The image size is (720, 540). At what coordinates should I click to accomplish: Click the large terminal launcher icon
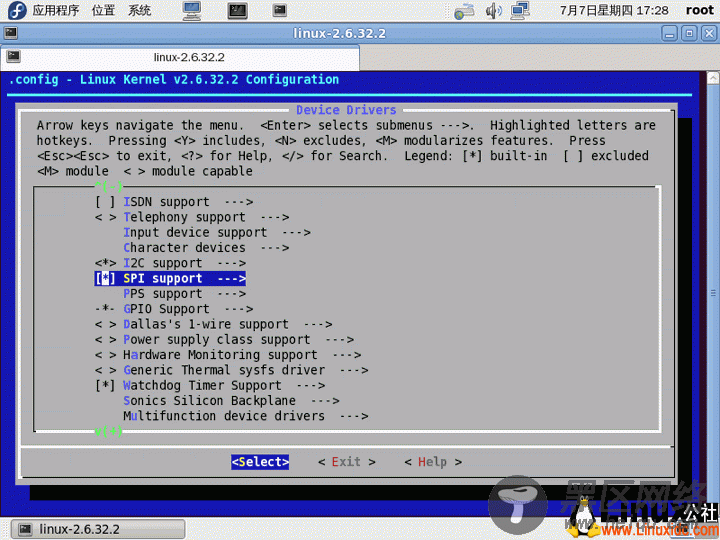tap(238, 11)
